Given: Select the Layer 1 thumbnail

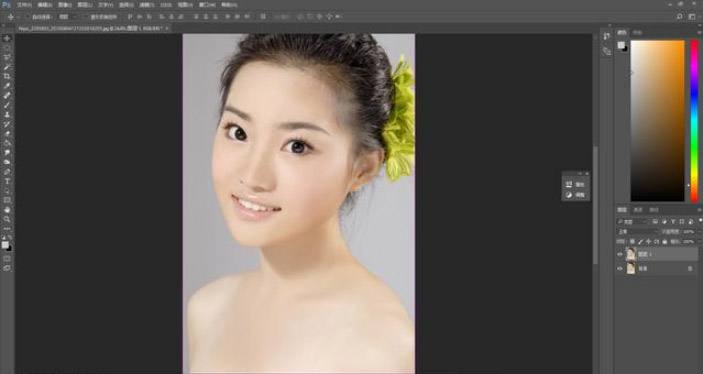Looking at the screenshot, I should pos(631,254).
